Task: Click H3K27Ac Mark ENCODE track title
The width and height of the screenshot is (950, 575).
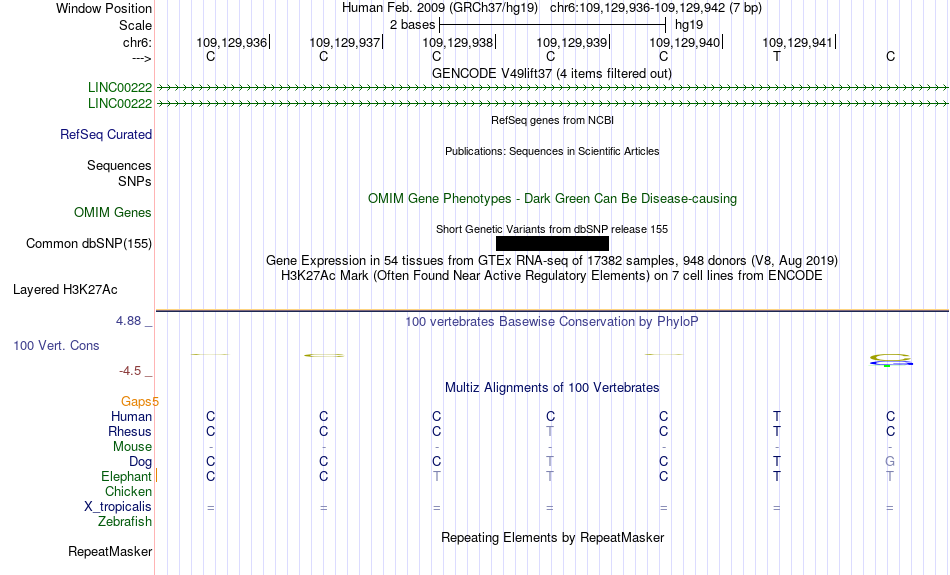Action: pos(552,276)
